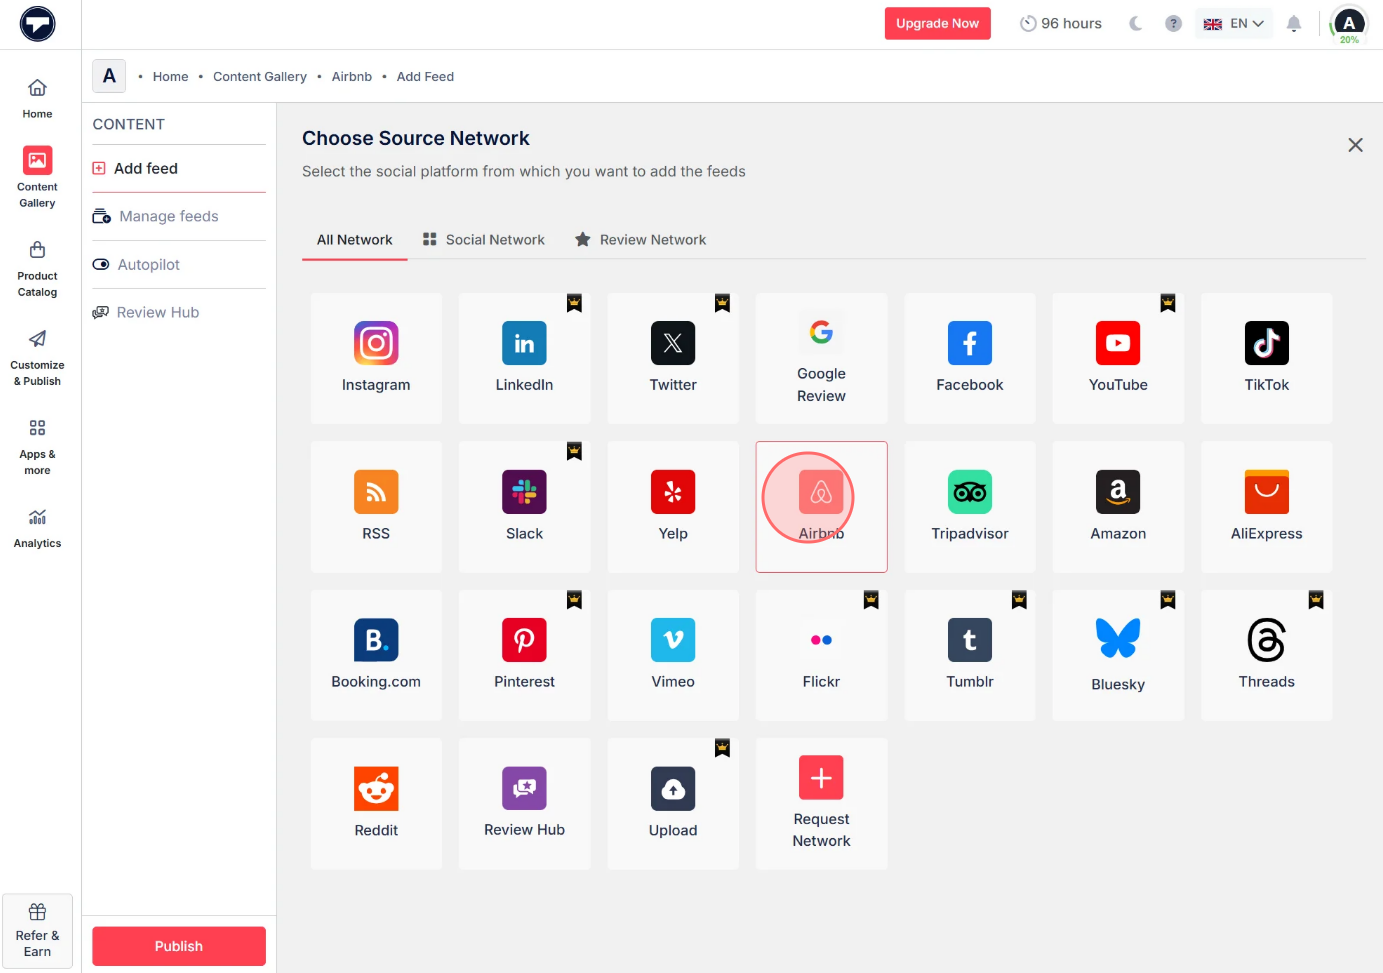Open Refer & Earn
Viewport: 1383px width, 973px height.
37,931
